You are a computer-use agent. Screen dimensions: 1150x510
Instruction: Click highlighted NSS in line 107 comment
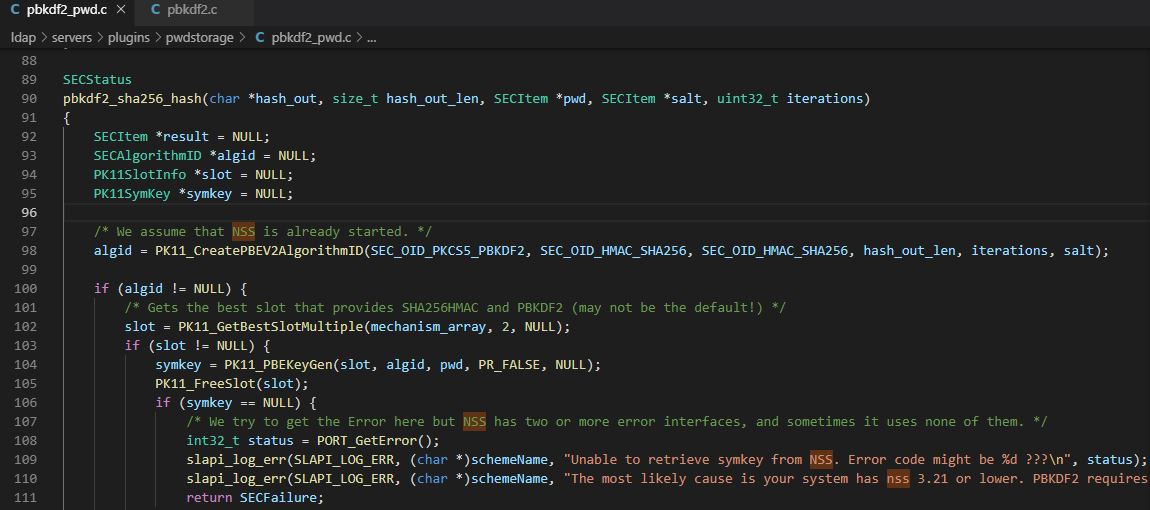[x=475, y=422]
